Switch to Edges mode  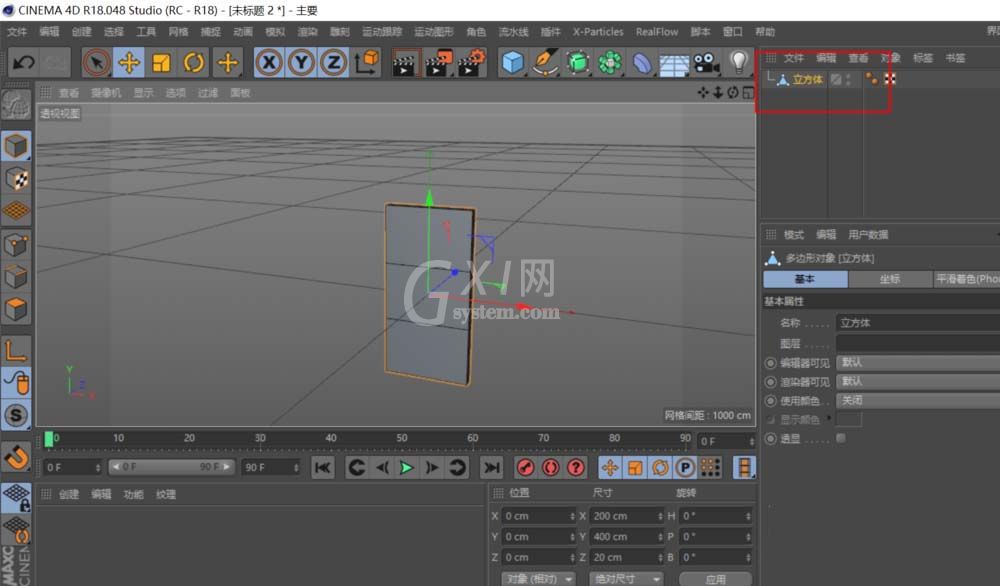tap(16, 277)
